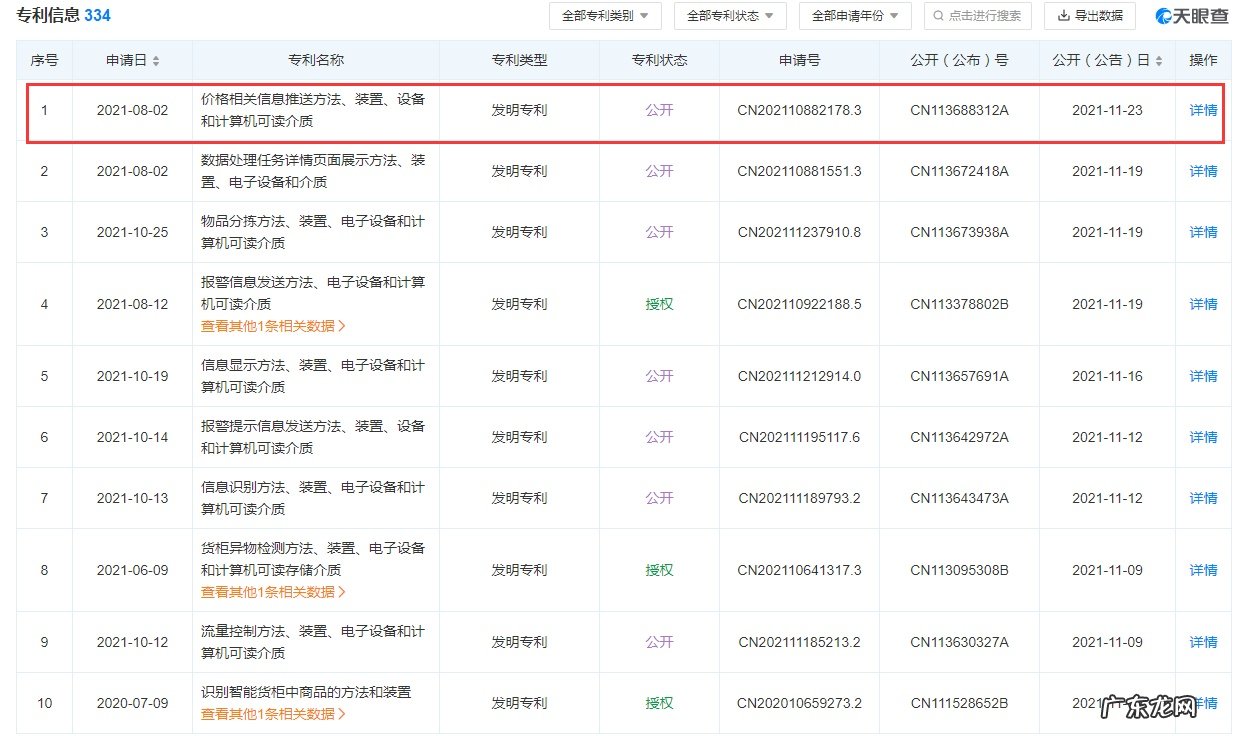The image size is (1235, 736).
Task: Open 详情 for patent CN113688312A
Action: (x=1203, y=110)
